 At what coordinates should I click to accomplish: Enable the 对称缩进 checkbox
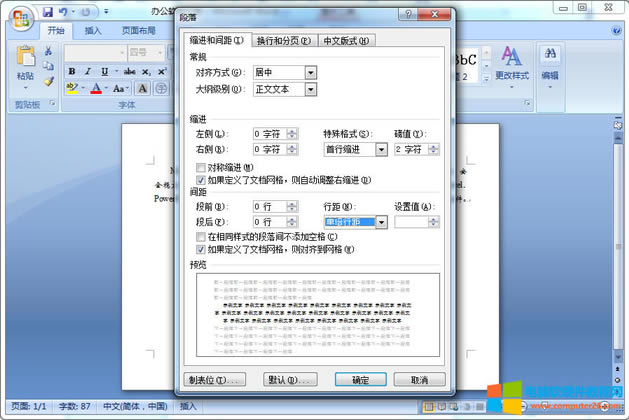(201, 167)
